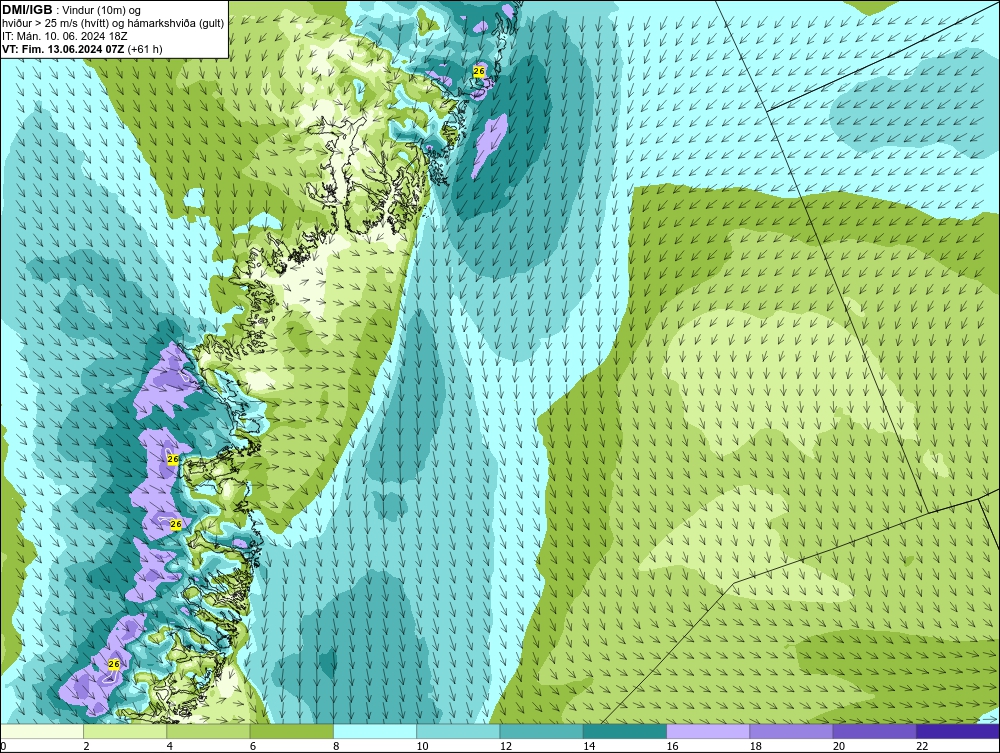This screenshot has width=1000, height=753.
Task: Click the yellow 26 gust label on northeast coast
Action: pyautogui.click(x=479, y=71)
